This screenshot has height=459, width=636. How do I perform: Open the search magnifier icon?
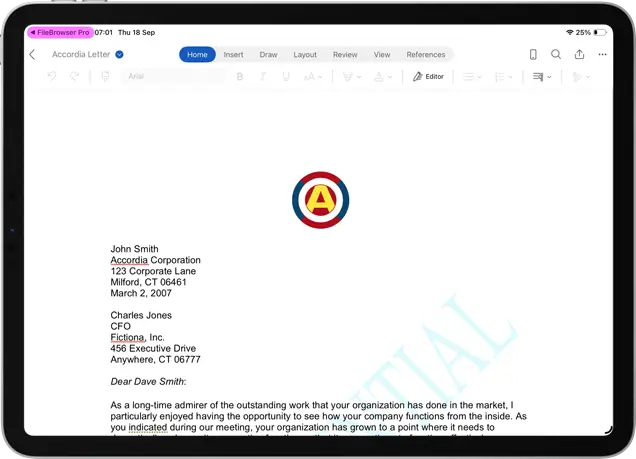click(556, 55)
